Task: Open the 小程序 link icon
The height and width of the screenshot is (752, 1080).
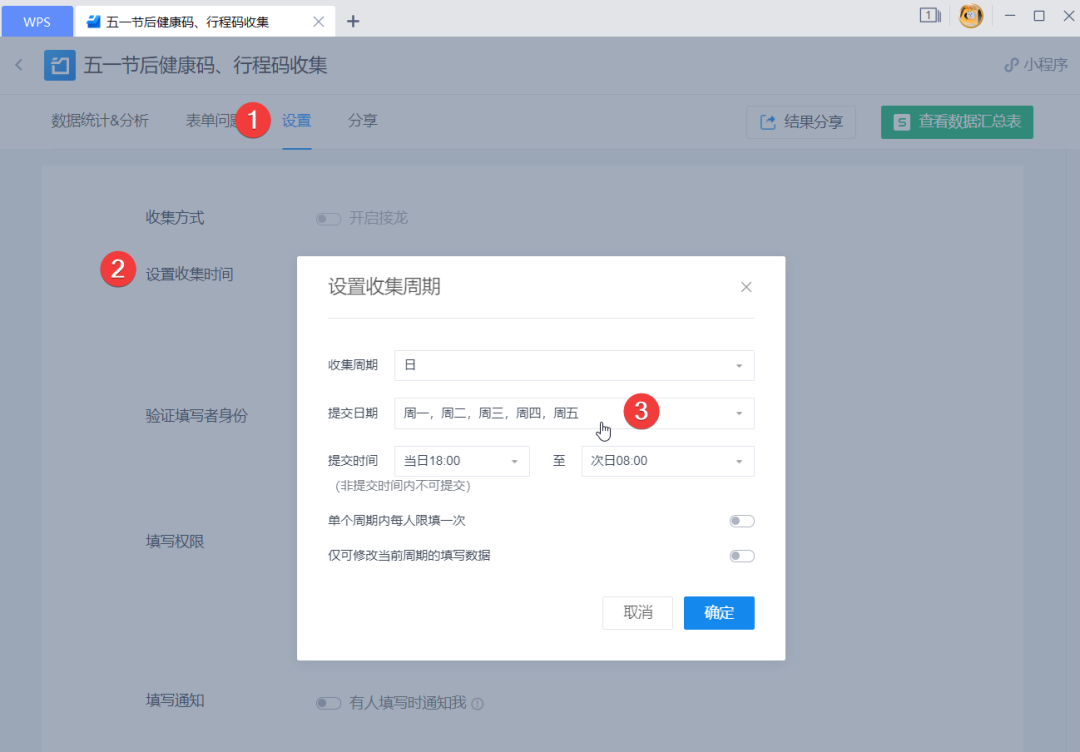Action: pyautogui.click(x=1011, y=65)
